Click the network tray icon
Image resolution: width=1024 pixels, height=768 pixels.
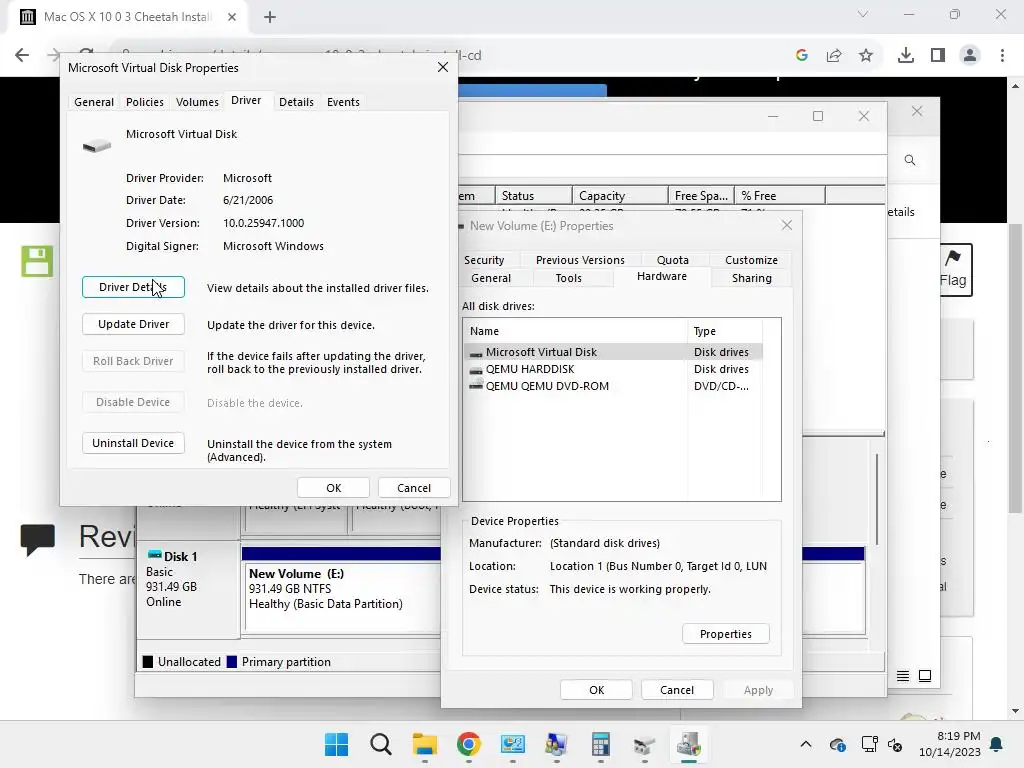[869, 744]
